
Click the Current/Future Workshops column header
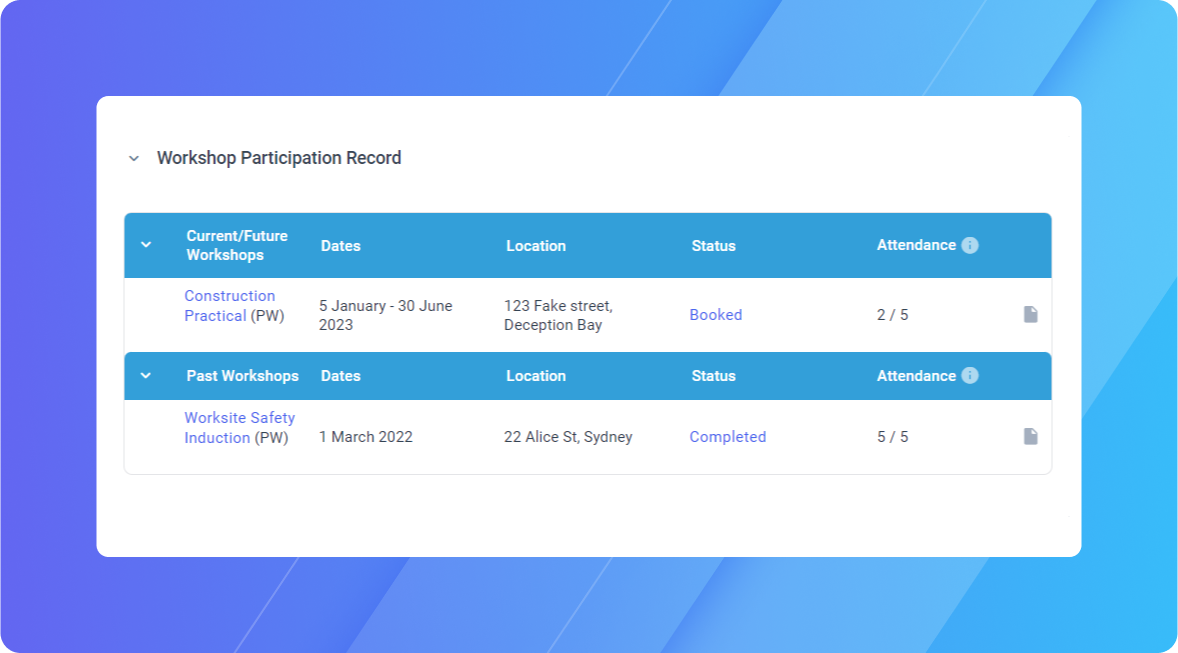(236, 245)
